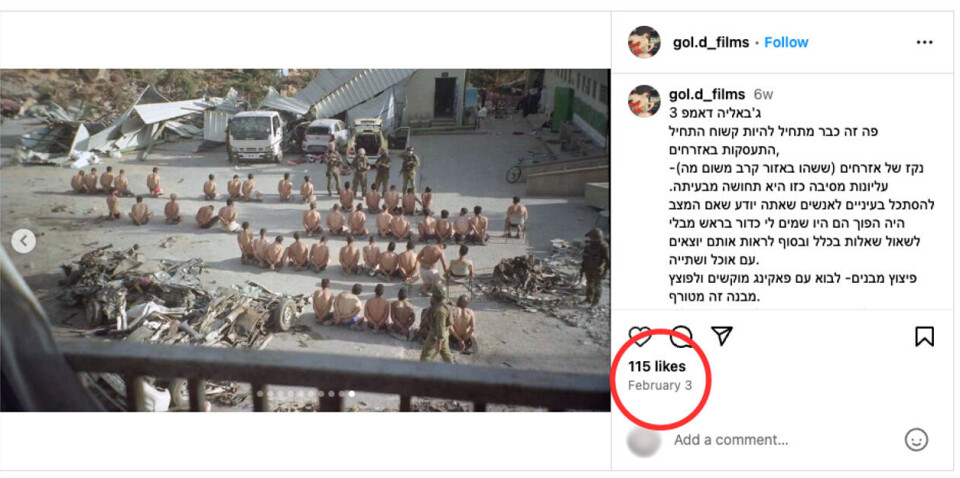Image resolution: width=960 pixels, height=478 pixels.
Task: Click the blurred commenter profile avatar
Action: coord(644,440)
